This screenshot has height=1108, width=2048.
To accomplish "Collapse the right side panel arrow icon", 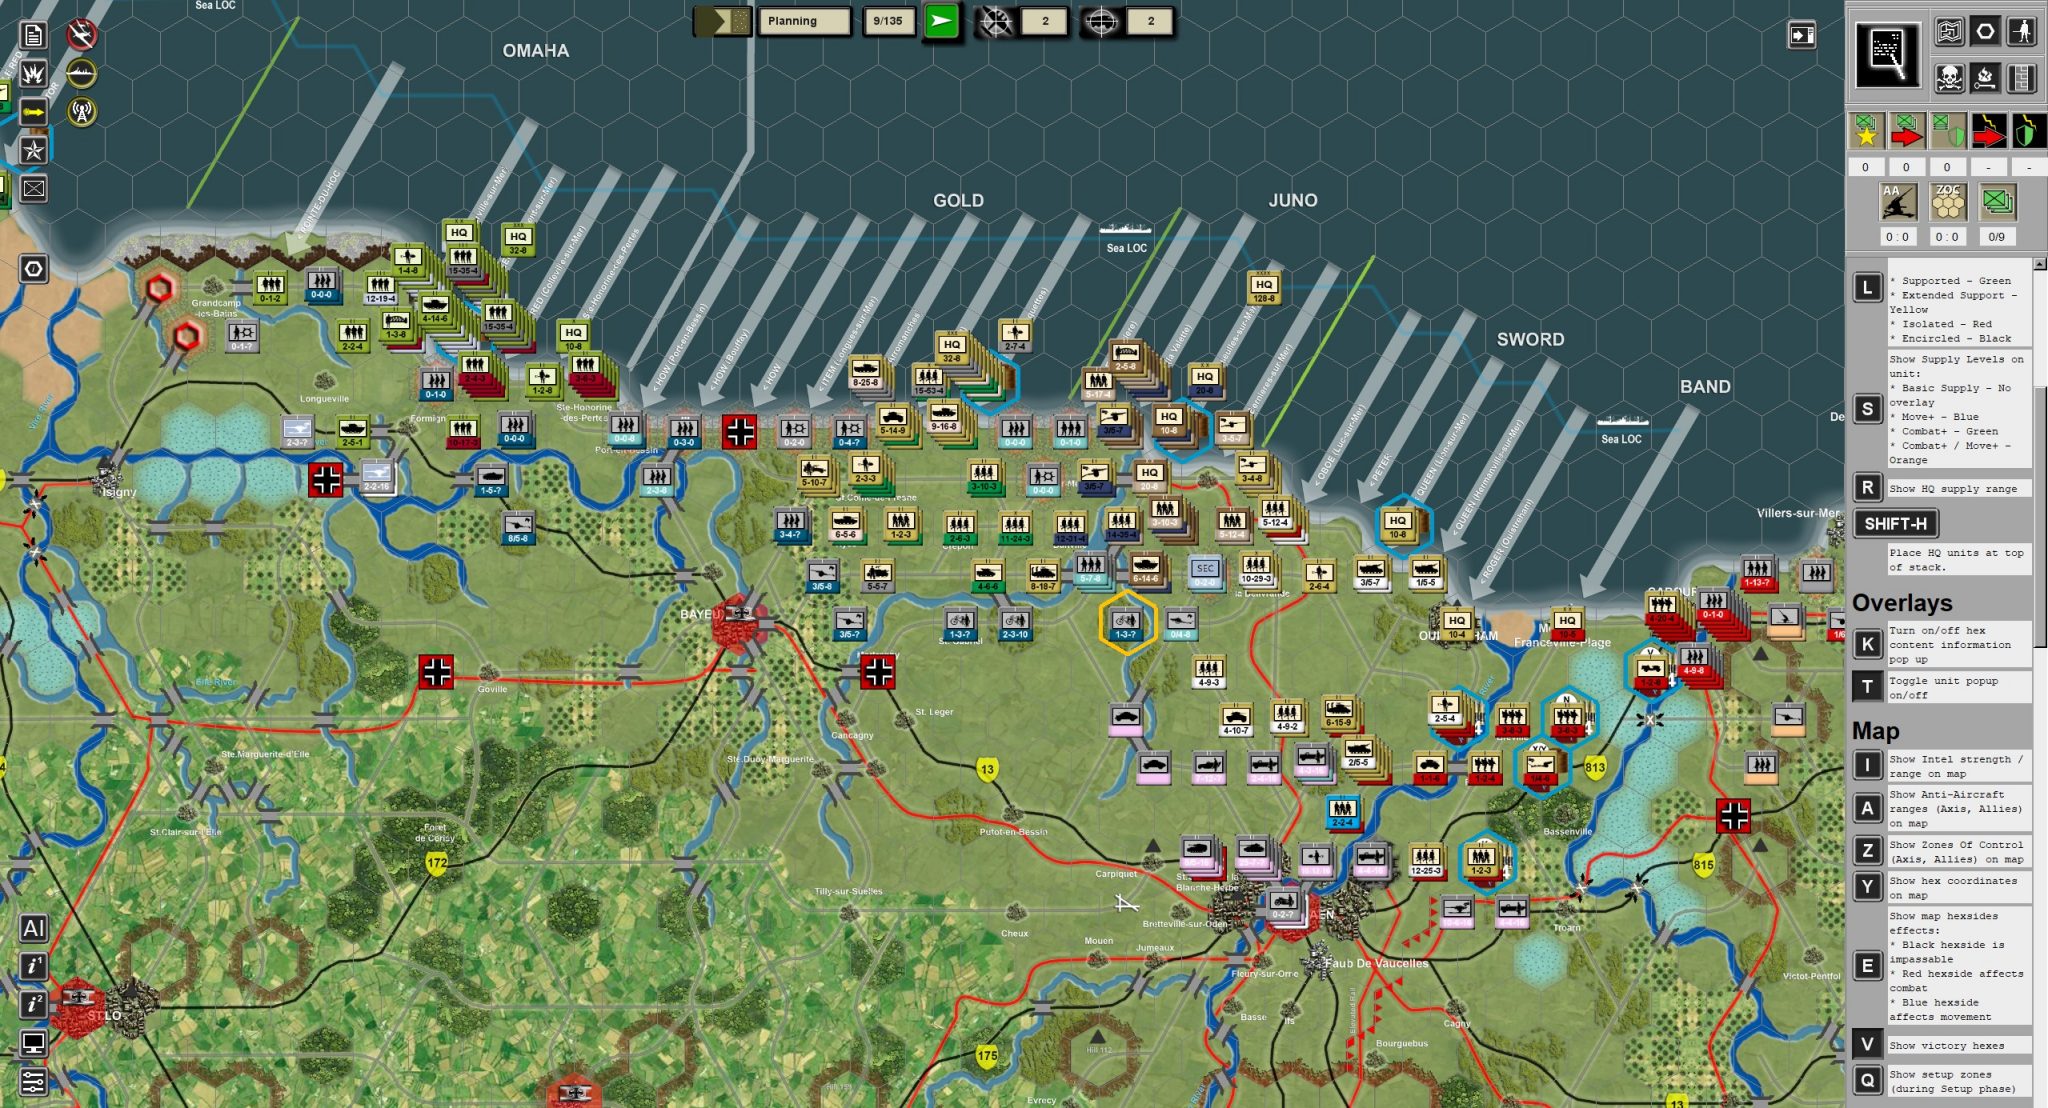I will [x=1801, y=36].
